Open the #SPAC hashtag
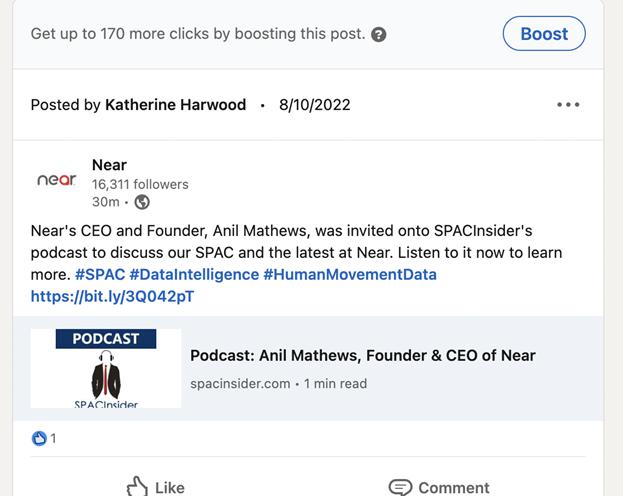The height and width of the screenshot is (496, 623). pos(99,274)
